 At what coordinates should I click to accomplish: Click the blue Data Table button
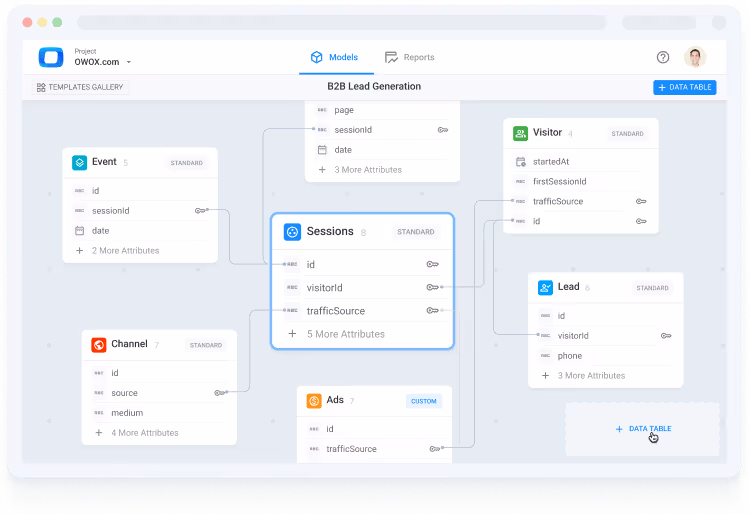tap(684, 87)
